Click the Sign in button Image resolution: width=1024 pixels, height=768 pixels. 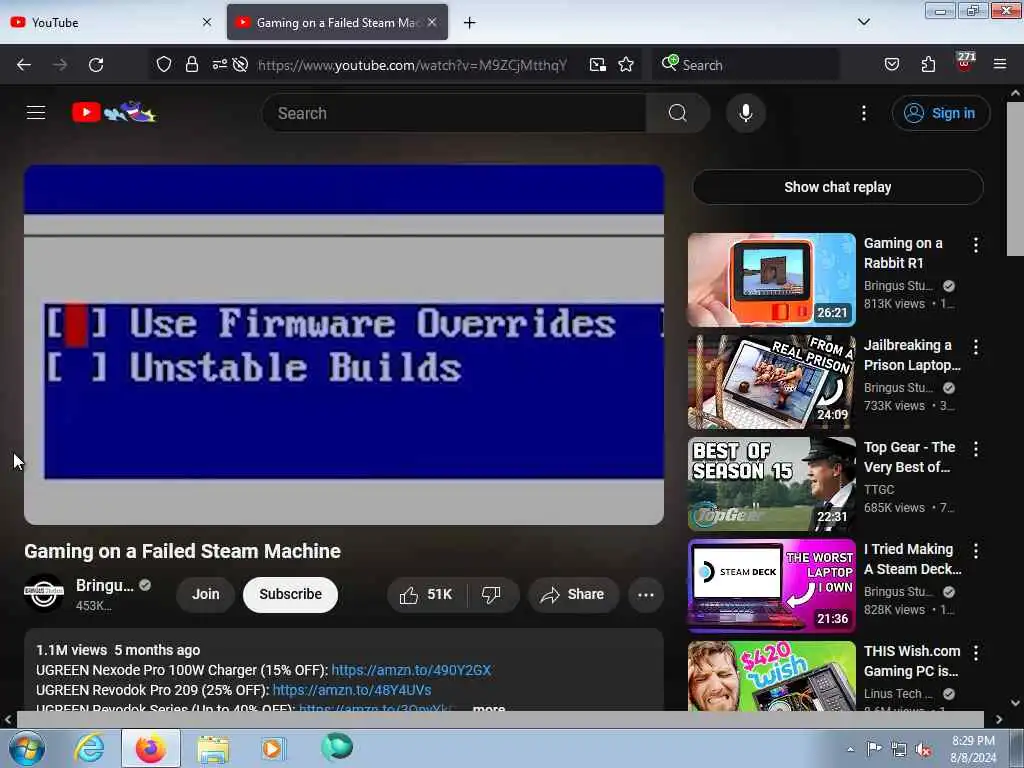click(x=941, y=113)
